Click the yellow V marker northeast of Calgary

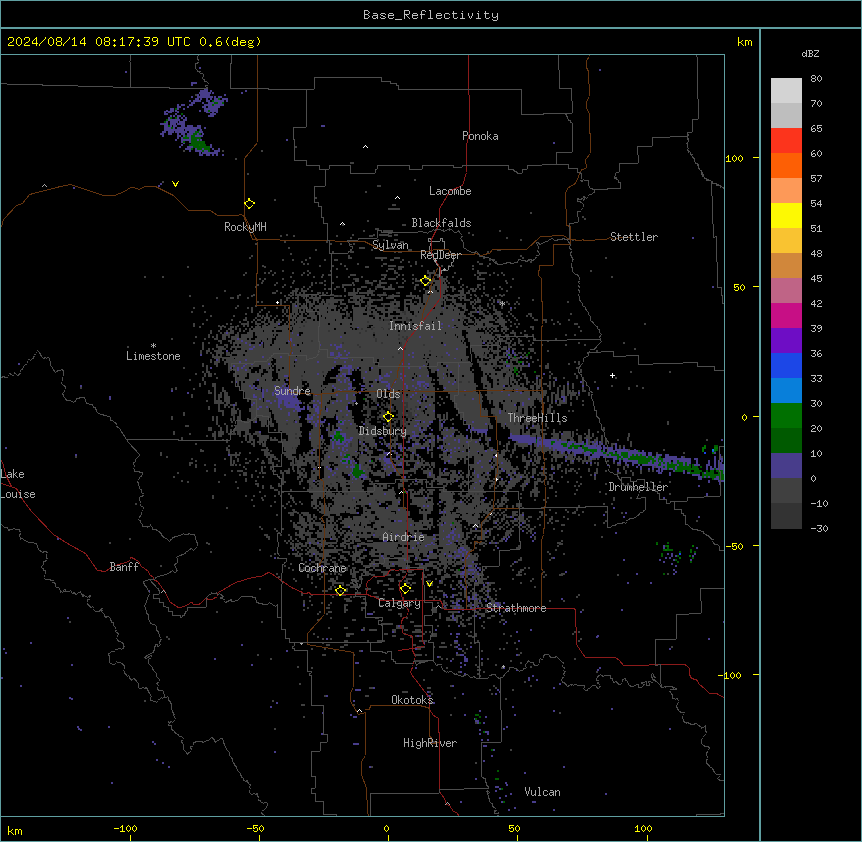pos(429,584)
